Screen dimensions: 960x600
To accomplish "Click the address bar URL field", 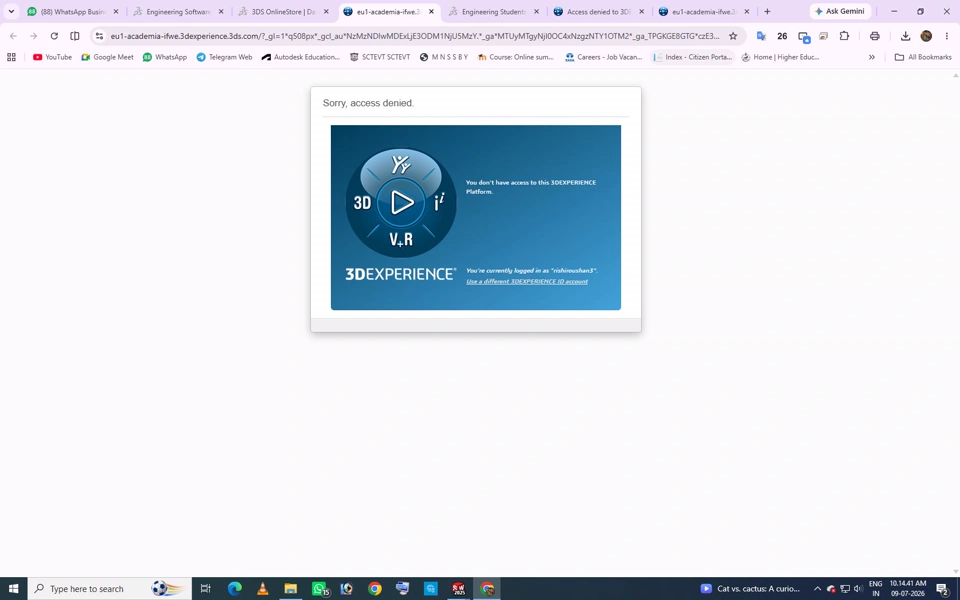I will coord(414,36).
